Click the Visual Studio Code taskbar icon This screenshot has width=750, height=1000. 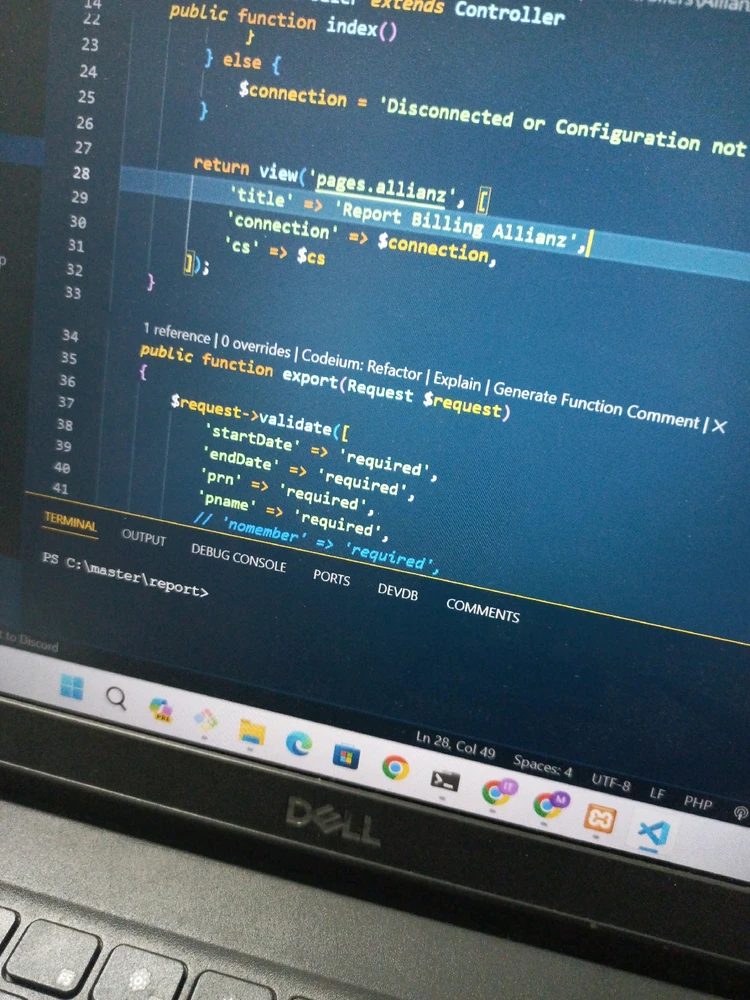point(654,833)
